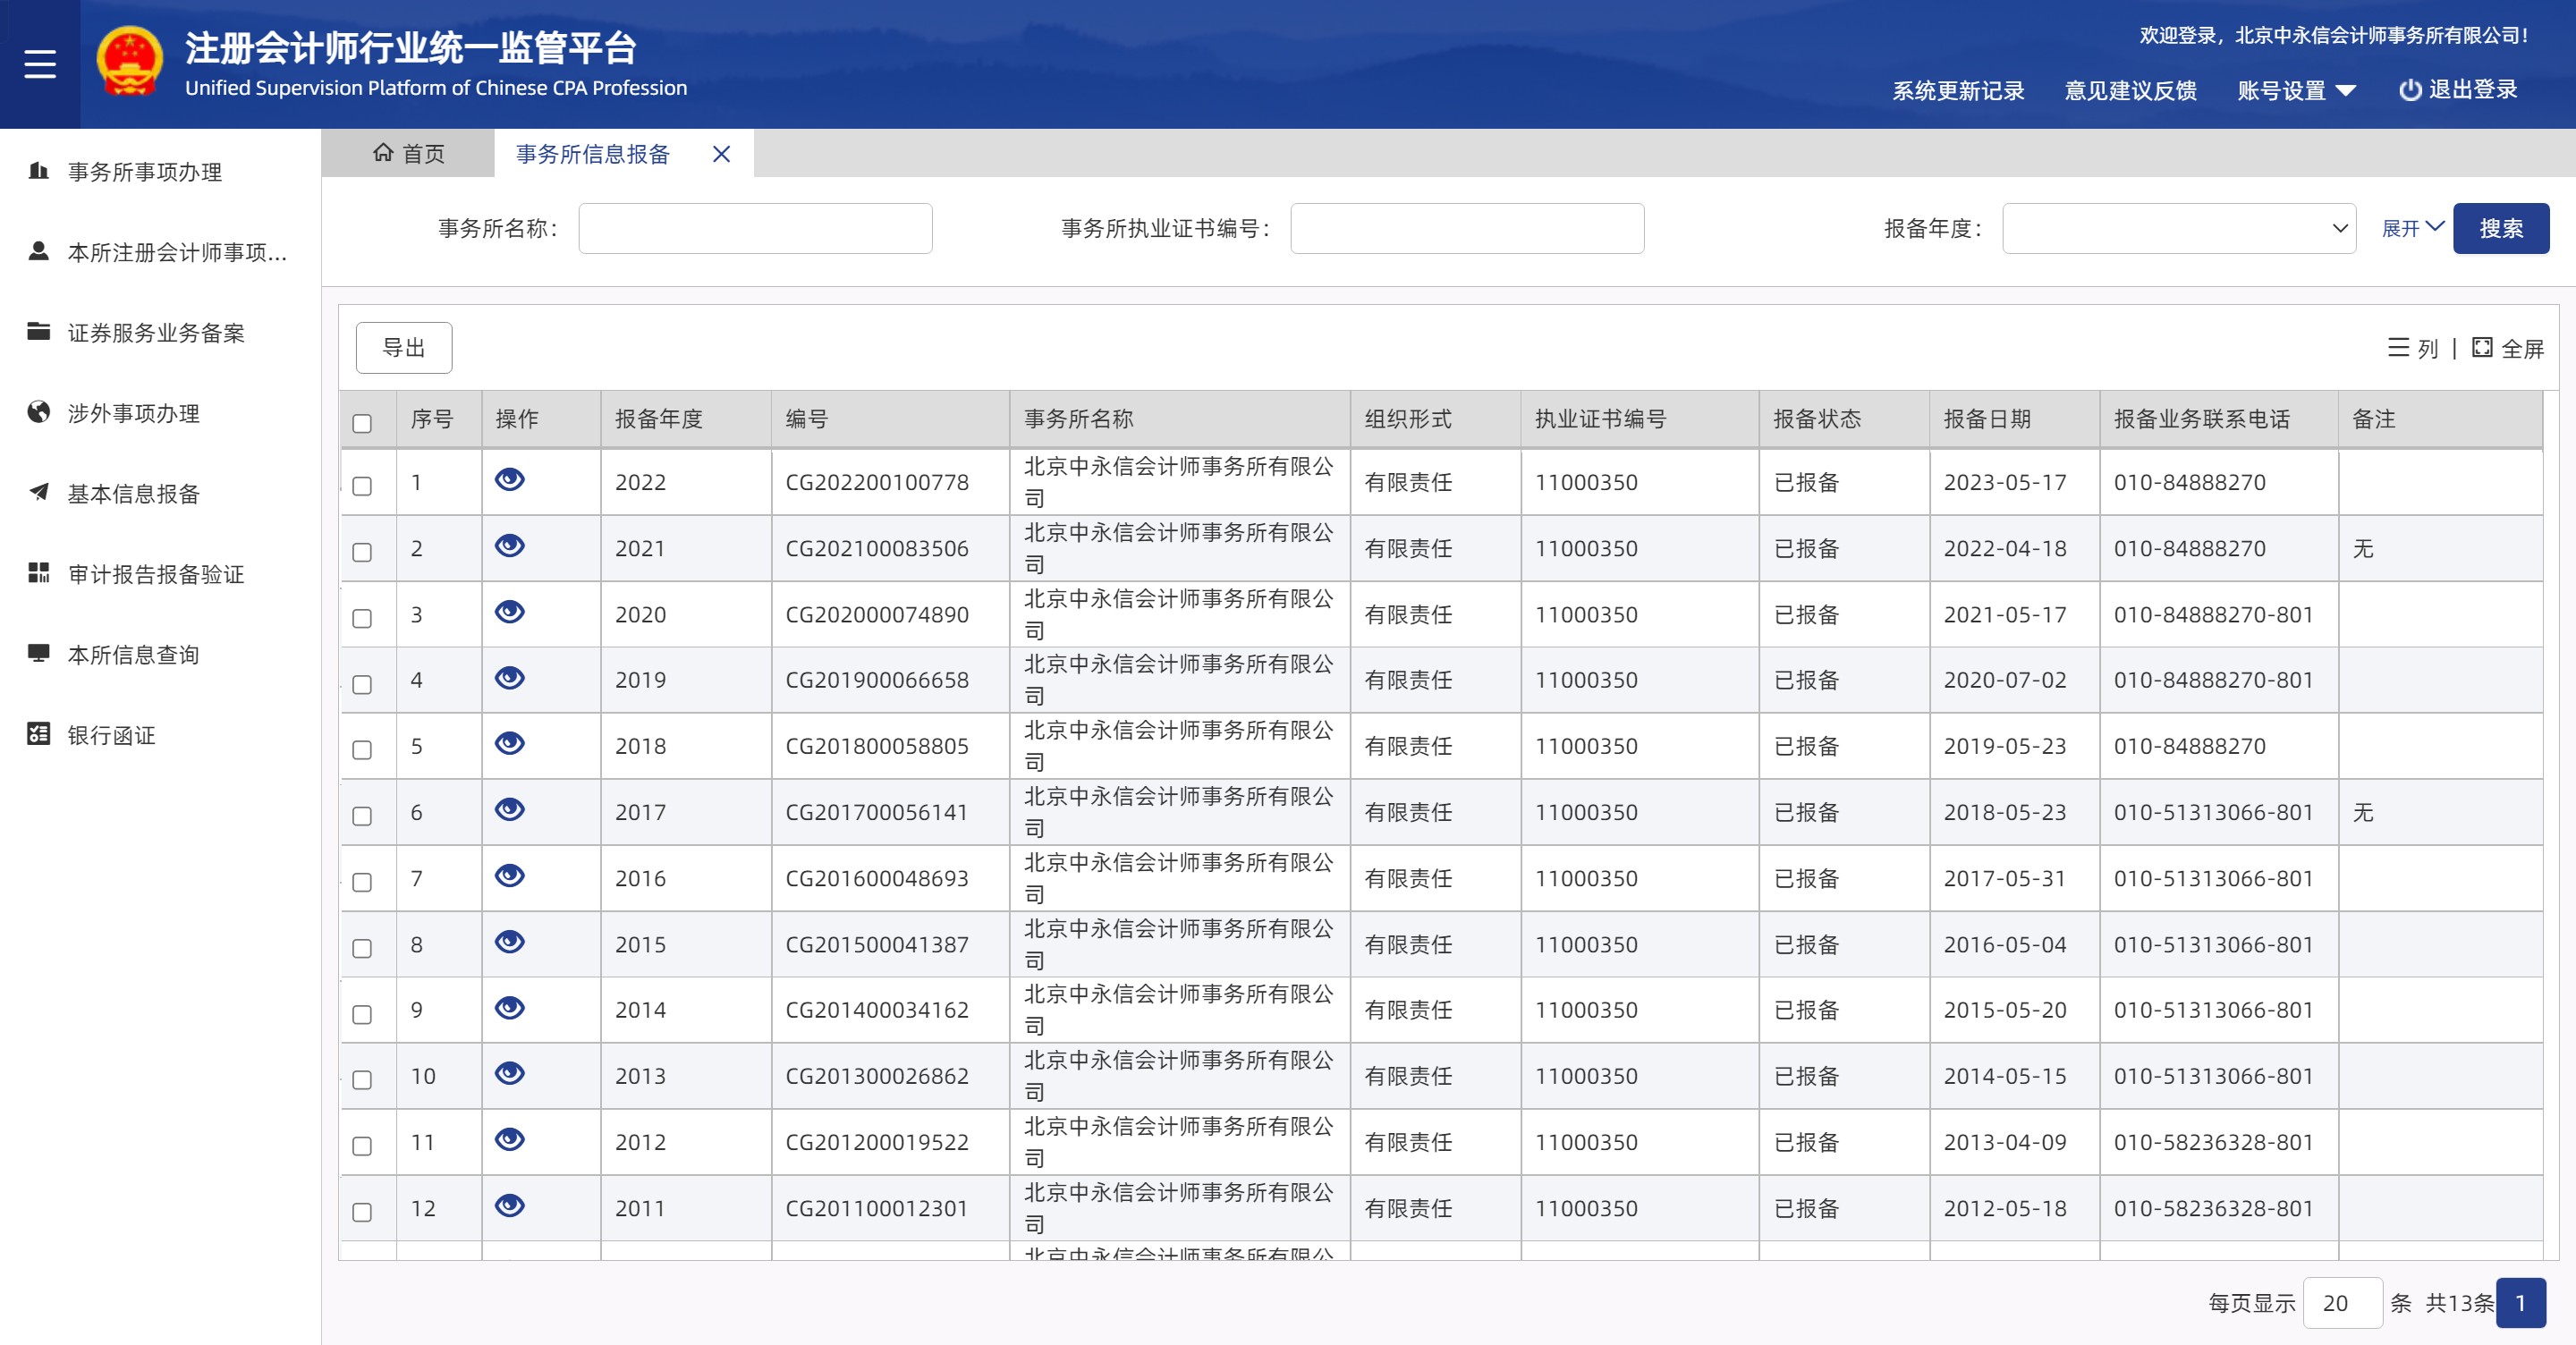Open 银行函证 in the sidebar
2576x1345 pixels.
pyautogui.click(x=111, y=735)
